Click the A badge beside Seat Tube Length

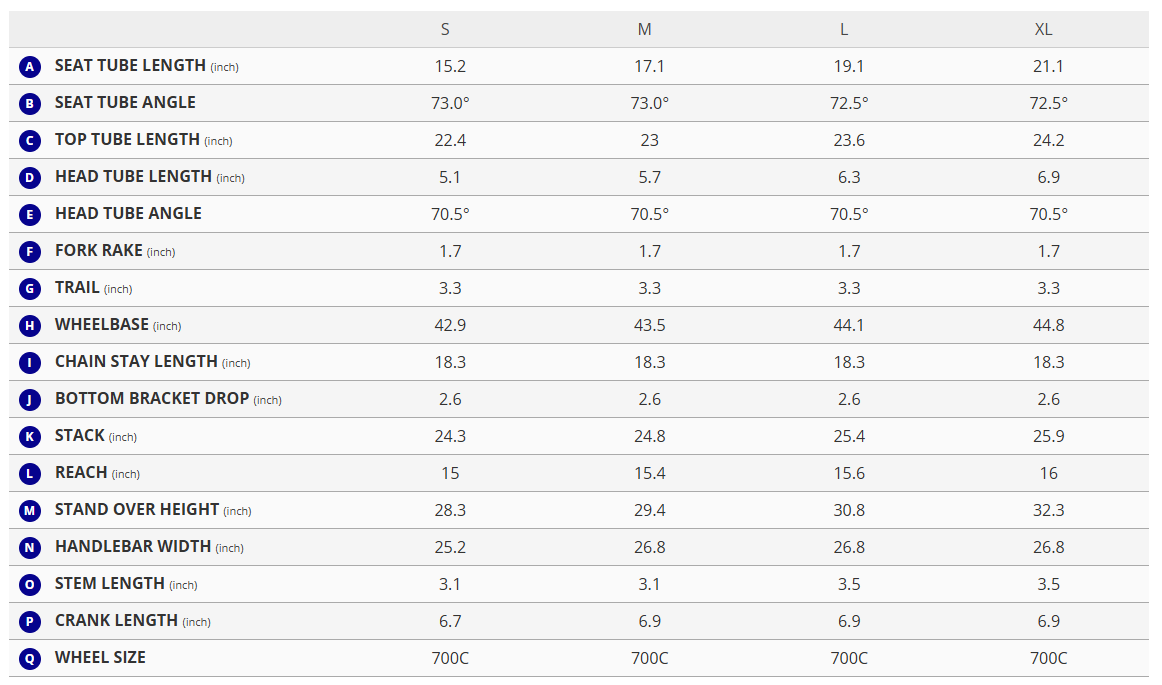pyautogui.click(x=30, y=67)
